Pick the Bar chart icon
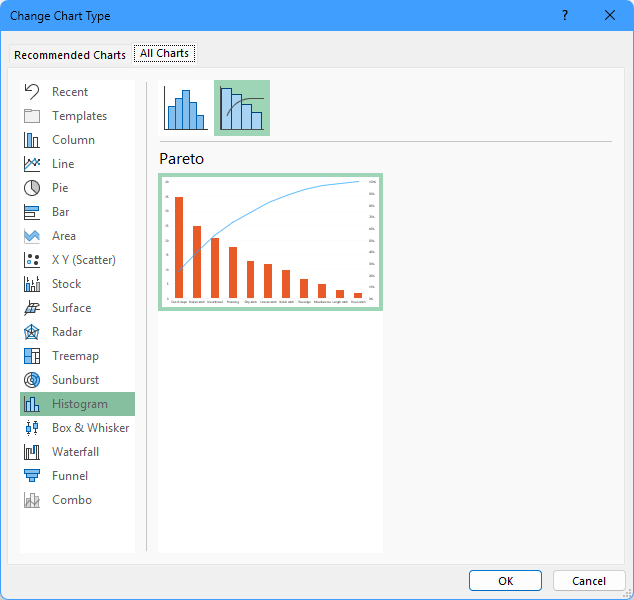634x600 pixels. pos(32,212)
